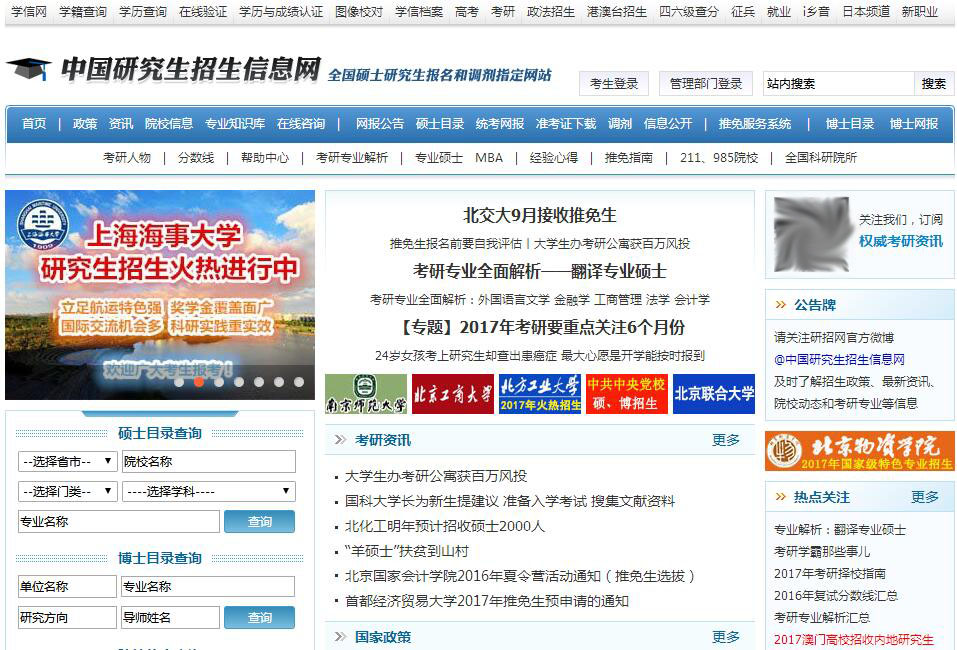Open the 更多 link for 考研资讯
957x650 pixels.
point(729,437)
